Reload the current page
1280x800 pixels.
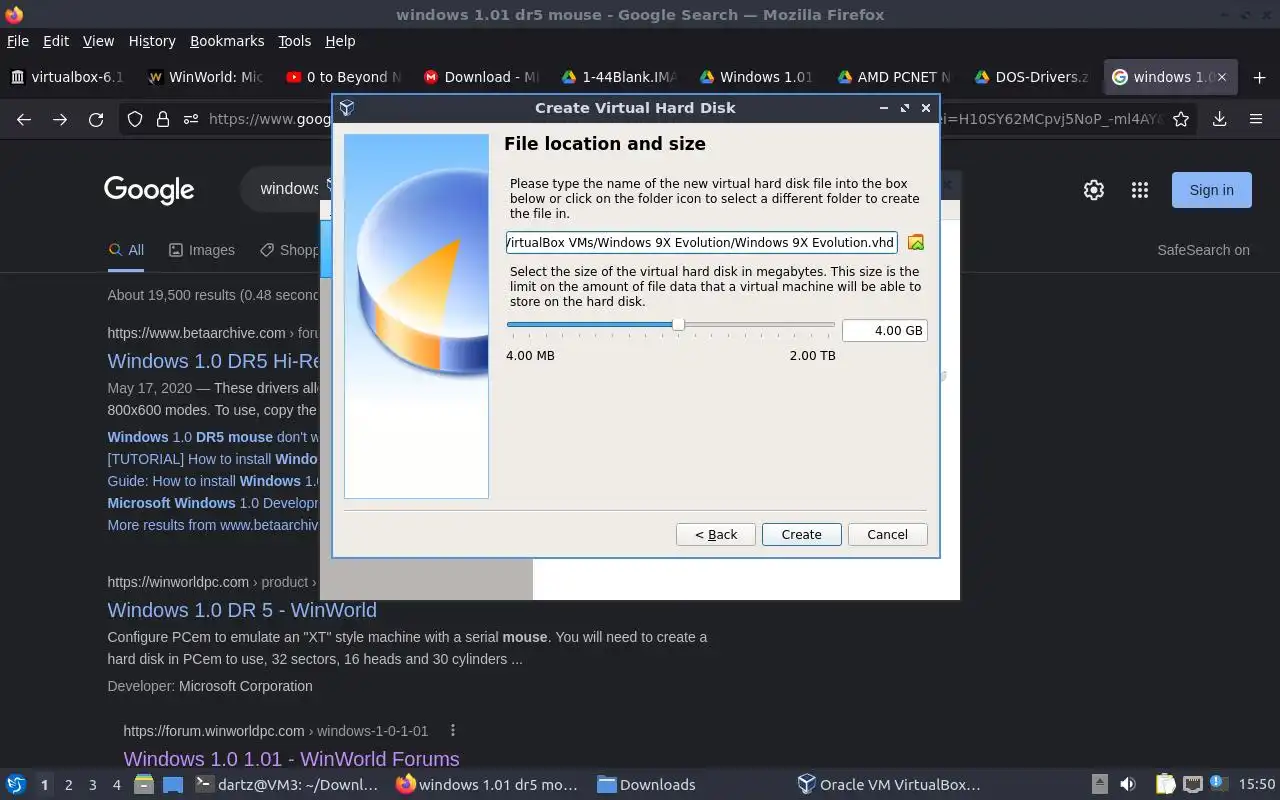(96, 119)
